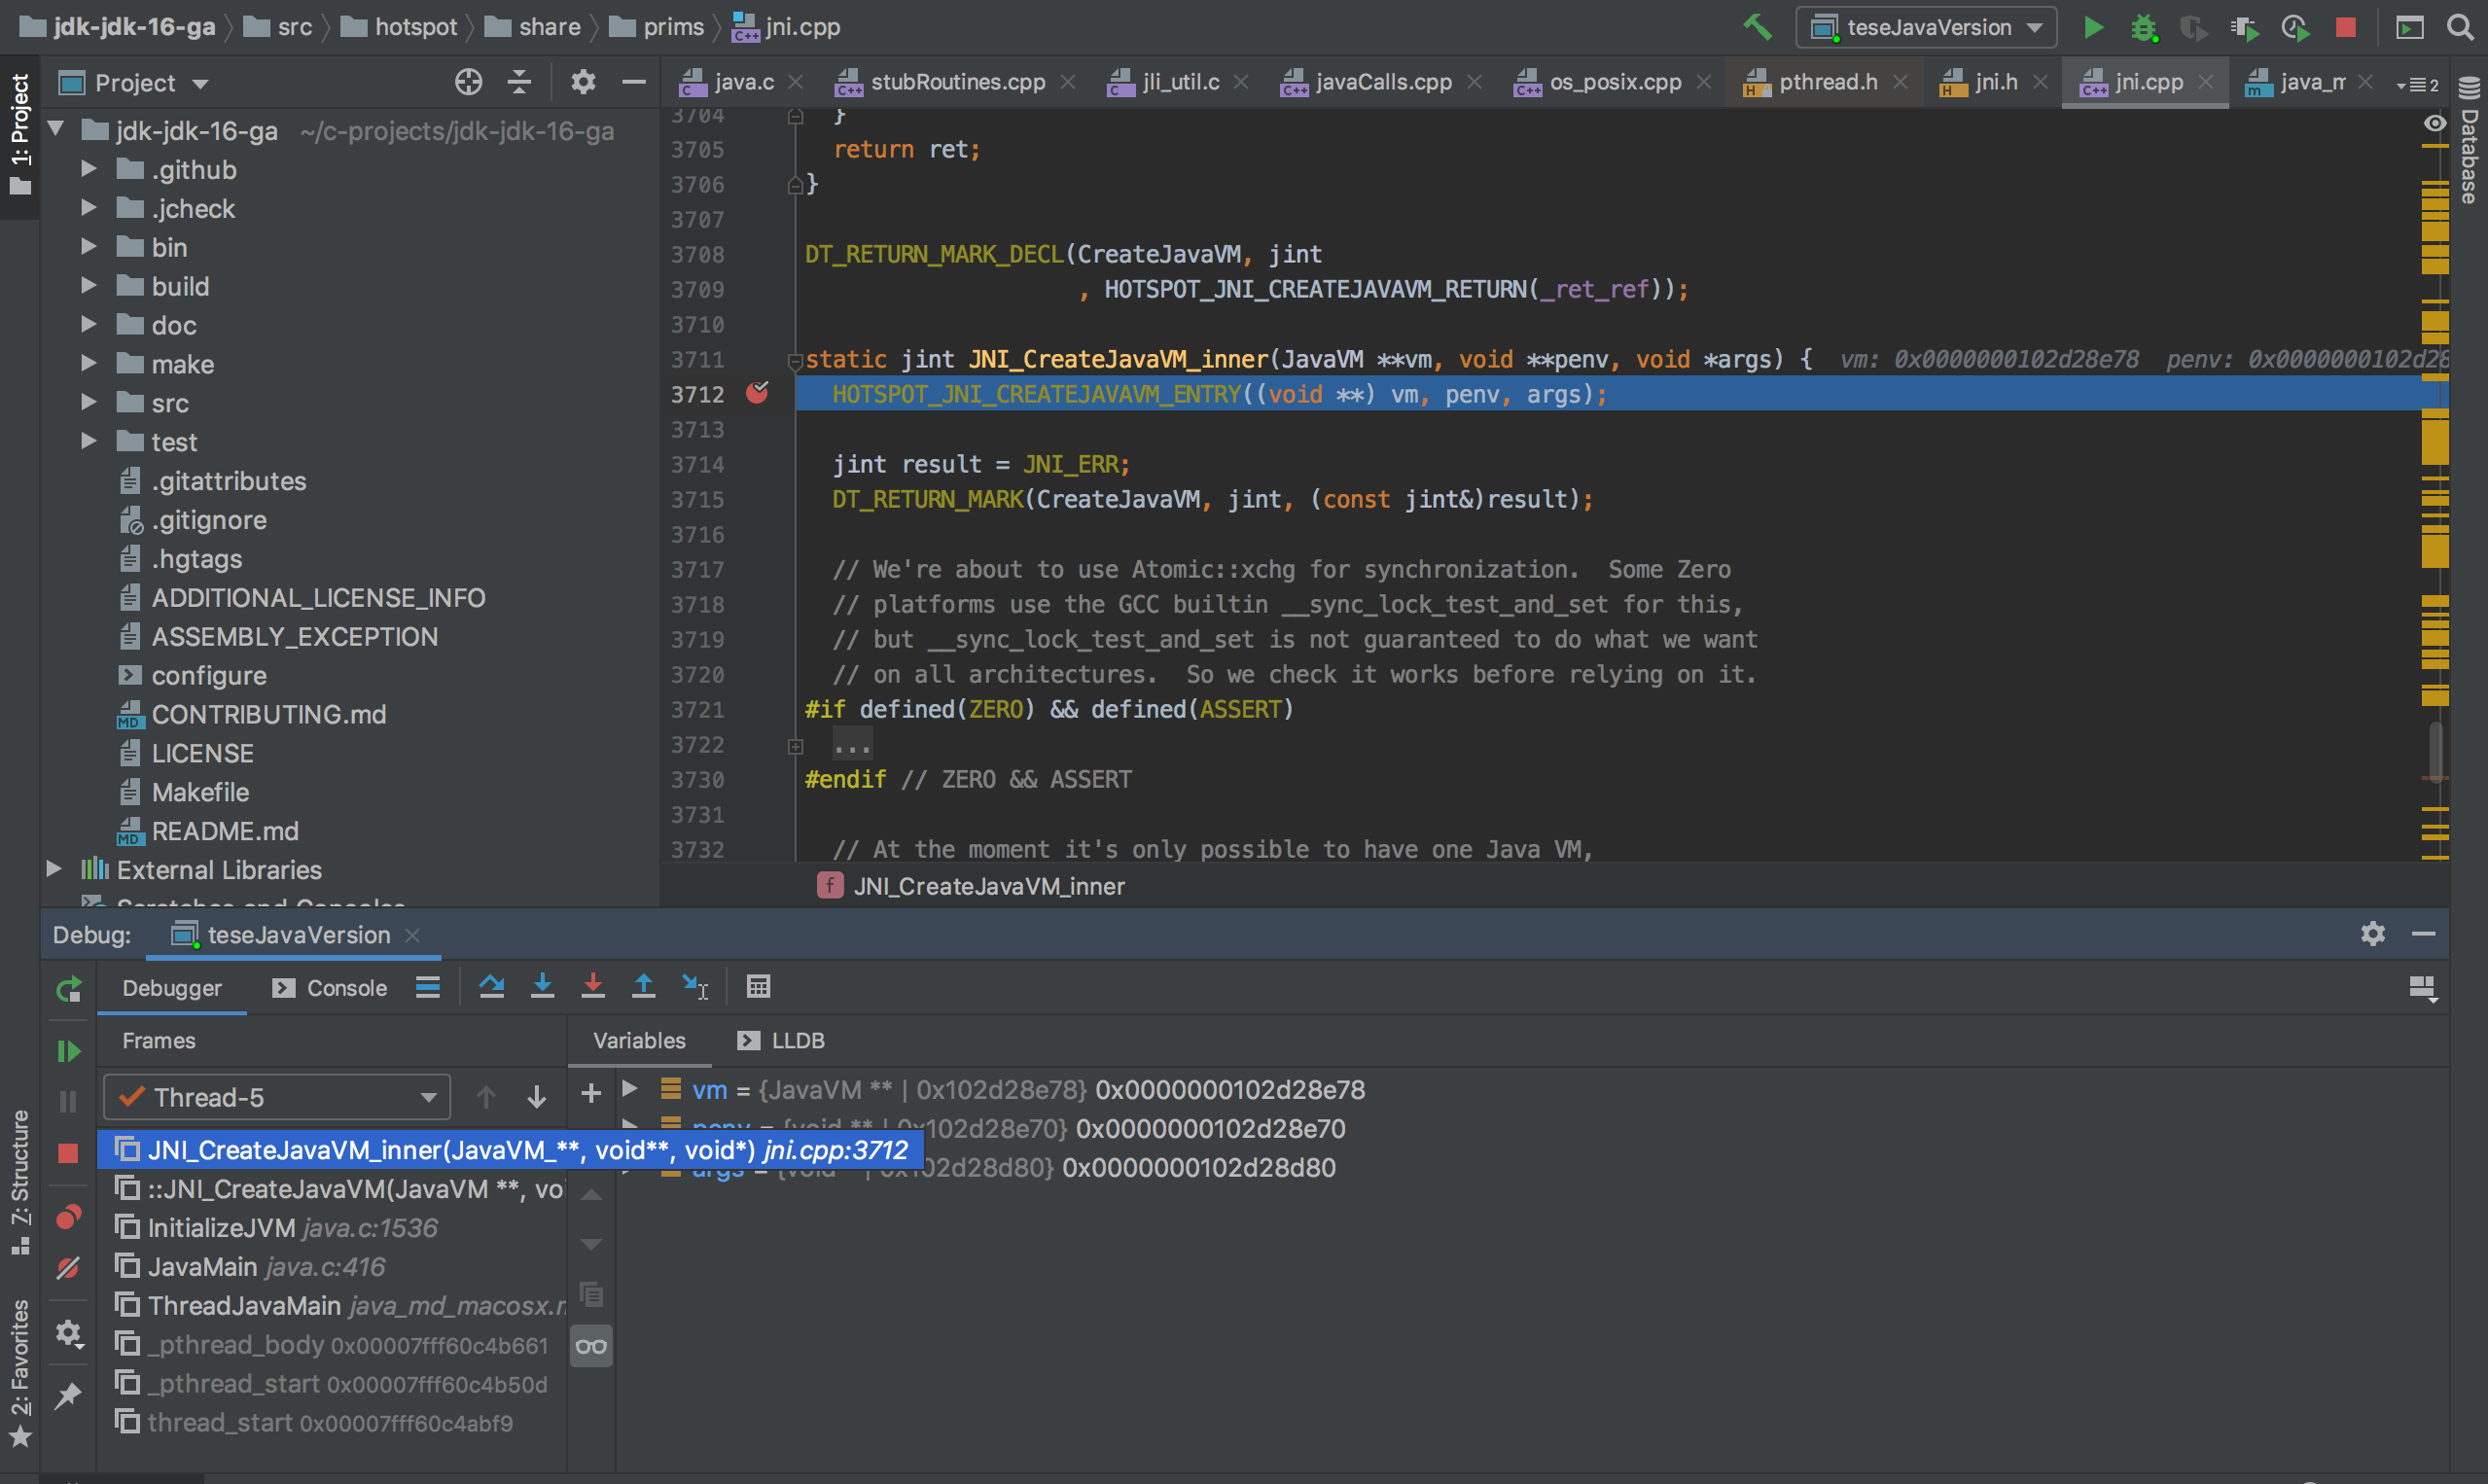
Task: Open the teseJavaVersion run configuration dropdown
Action: pyautogui.click(x=1925, y=27)
